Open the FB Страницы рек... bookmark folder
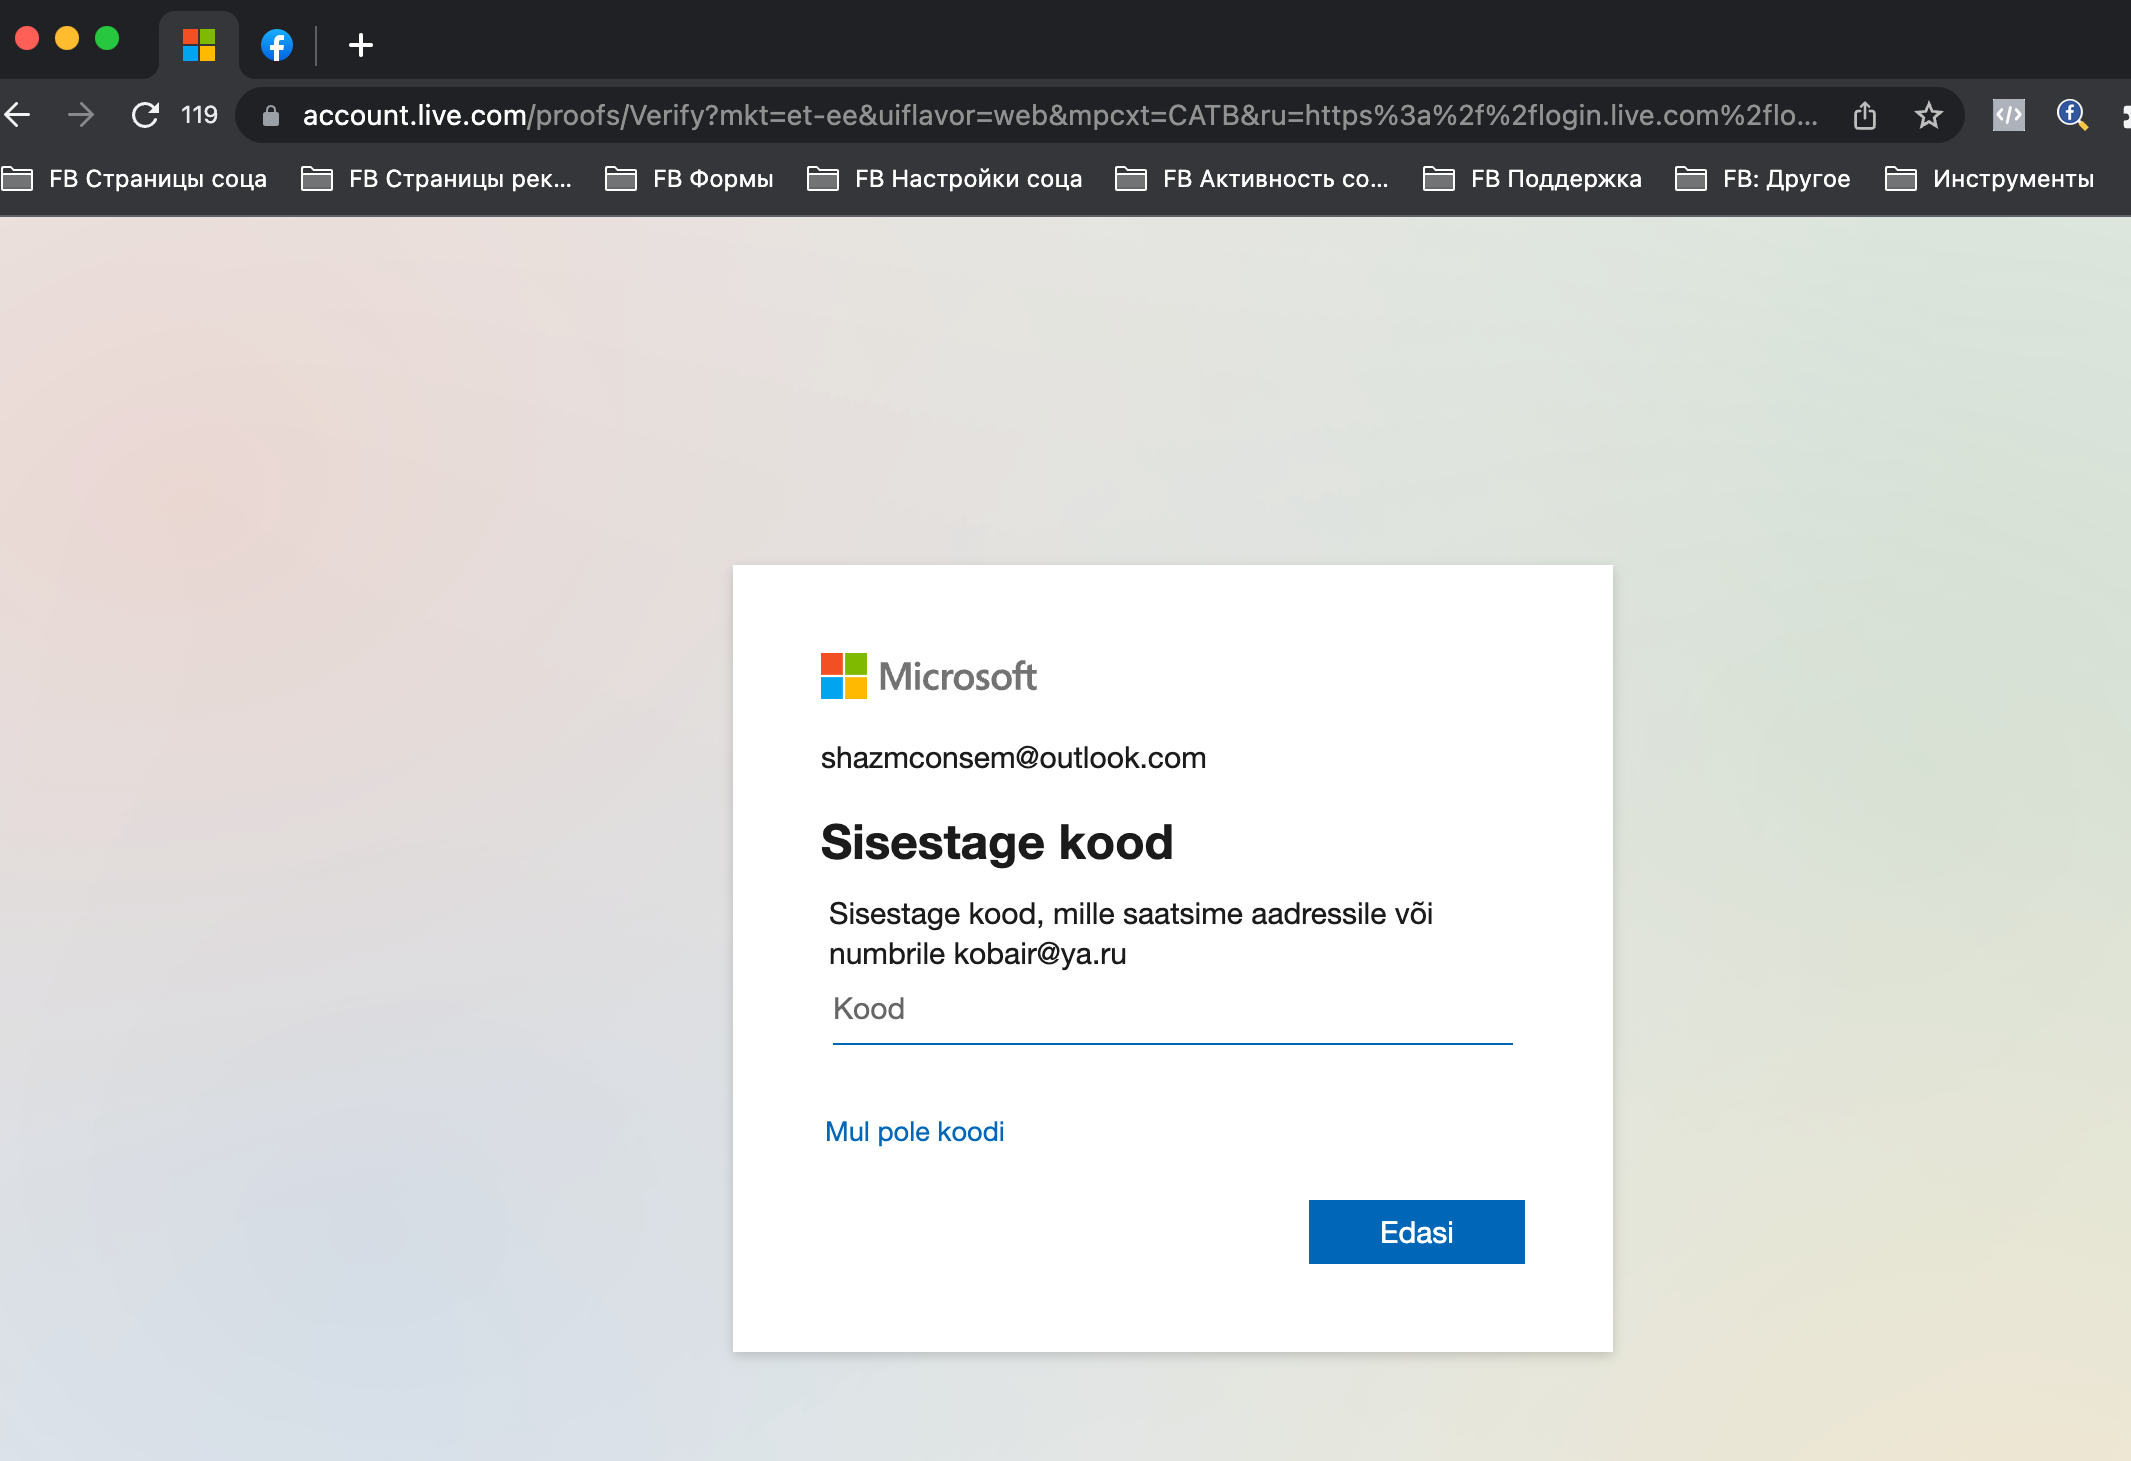2131x1461 pixels. point(436,178)
